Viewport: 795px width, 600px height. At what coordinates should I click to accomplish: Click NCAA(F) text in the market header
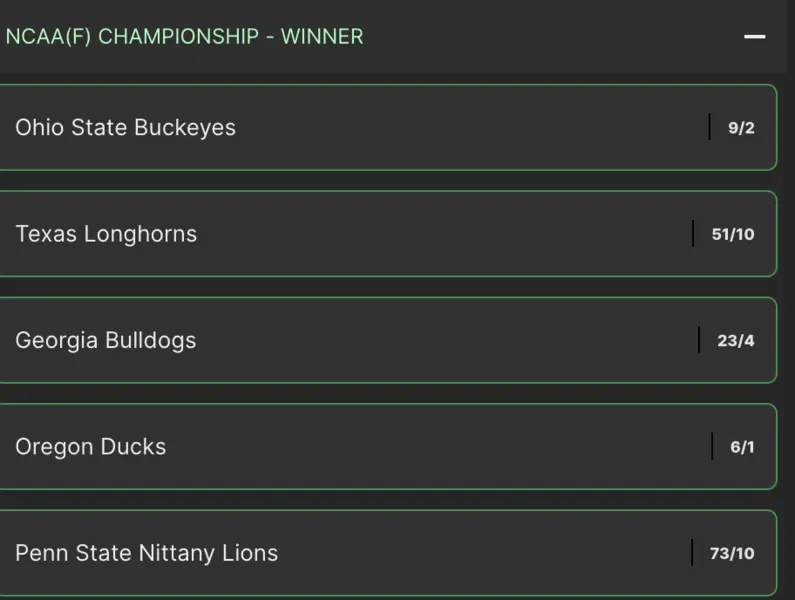pos(48,37)
